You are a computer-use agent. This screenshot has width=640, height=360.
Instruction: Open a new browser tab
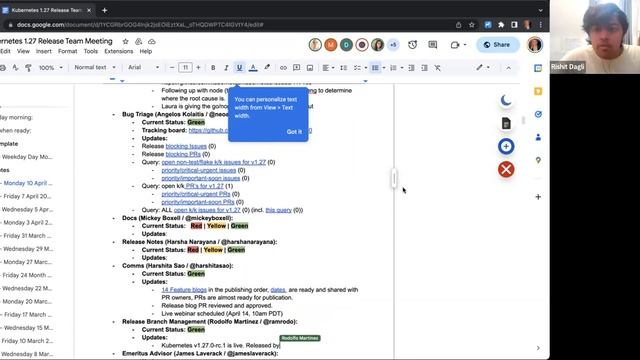[x=104, y=10]
